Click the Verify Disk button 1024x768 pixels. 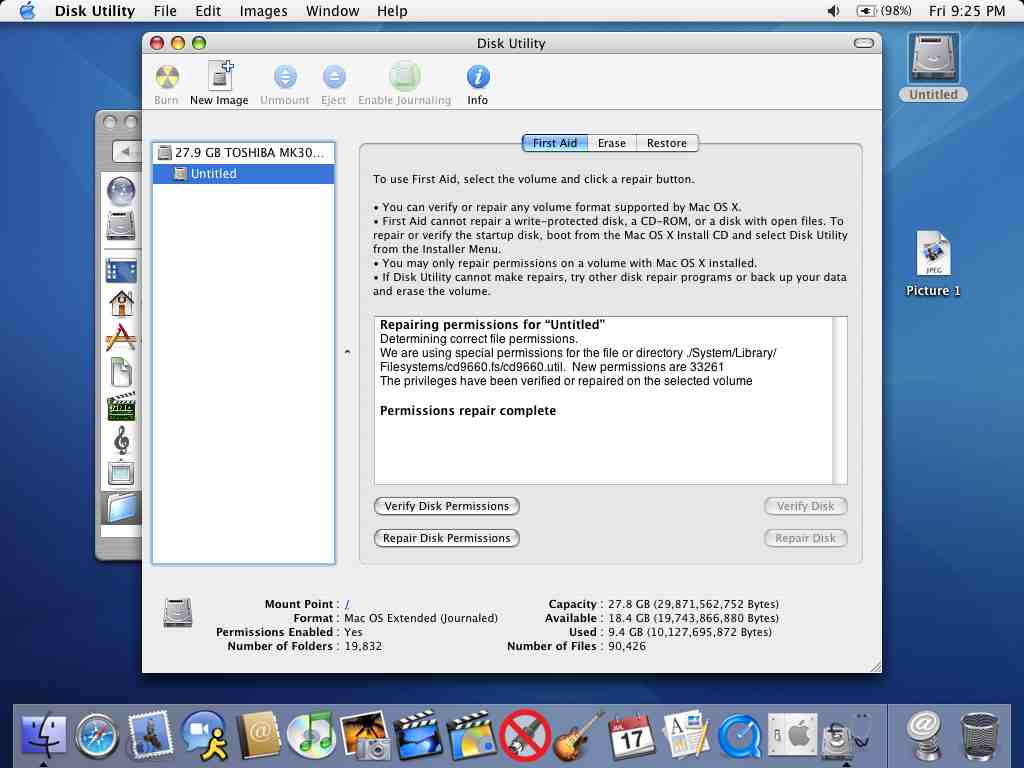[805, 506]
